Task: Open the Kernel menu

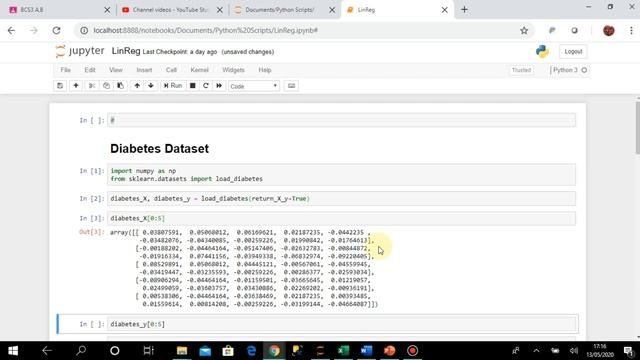Action: tap(199, 70)
